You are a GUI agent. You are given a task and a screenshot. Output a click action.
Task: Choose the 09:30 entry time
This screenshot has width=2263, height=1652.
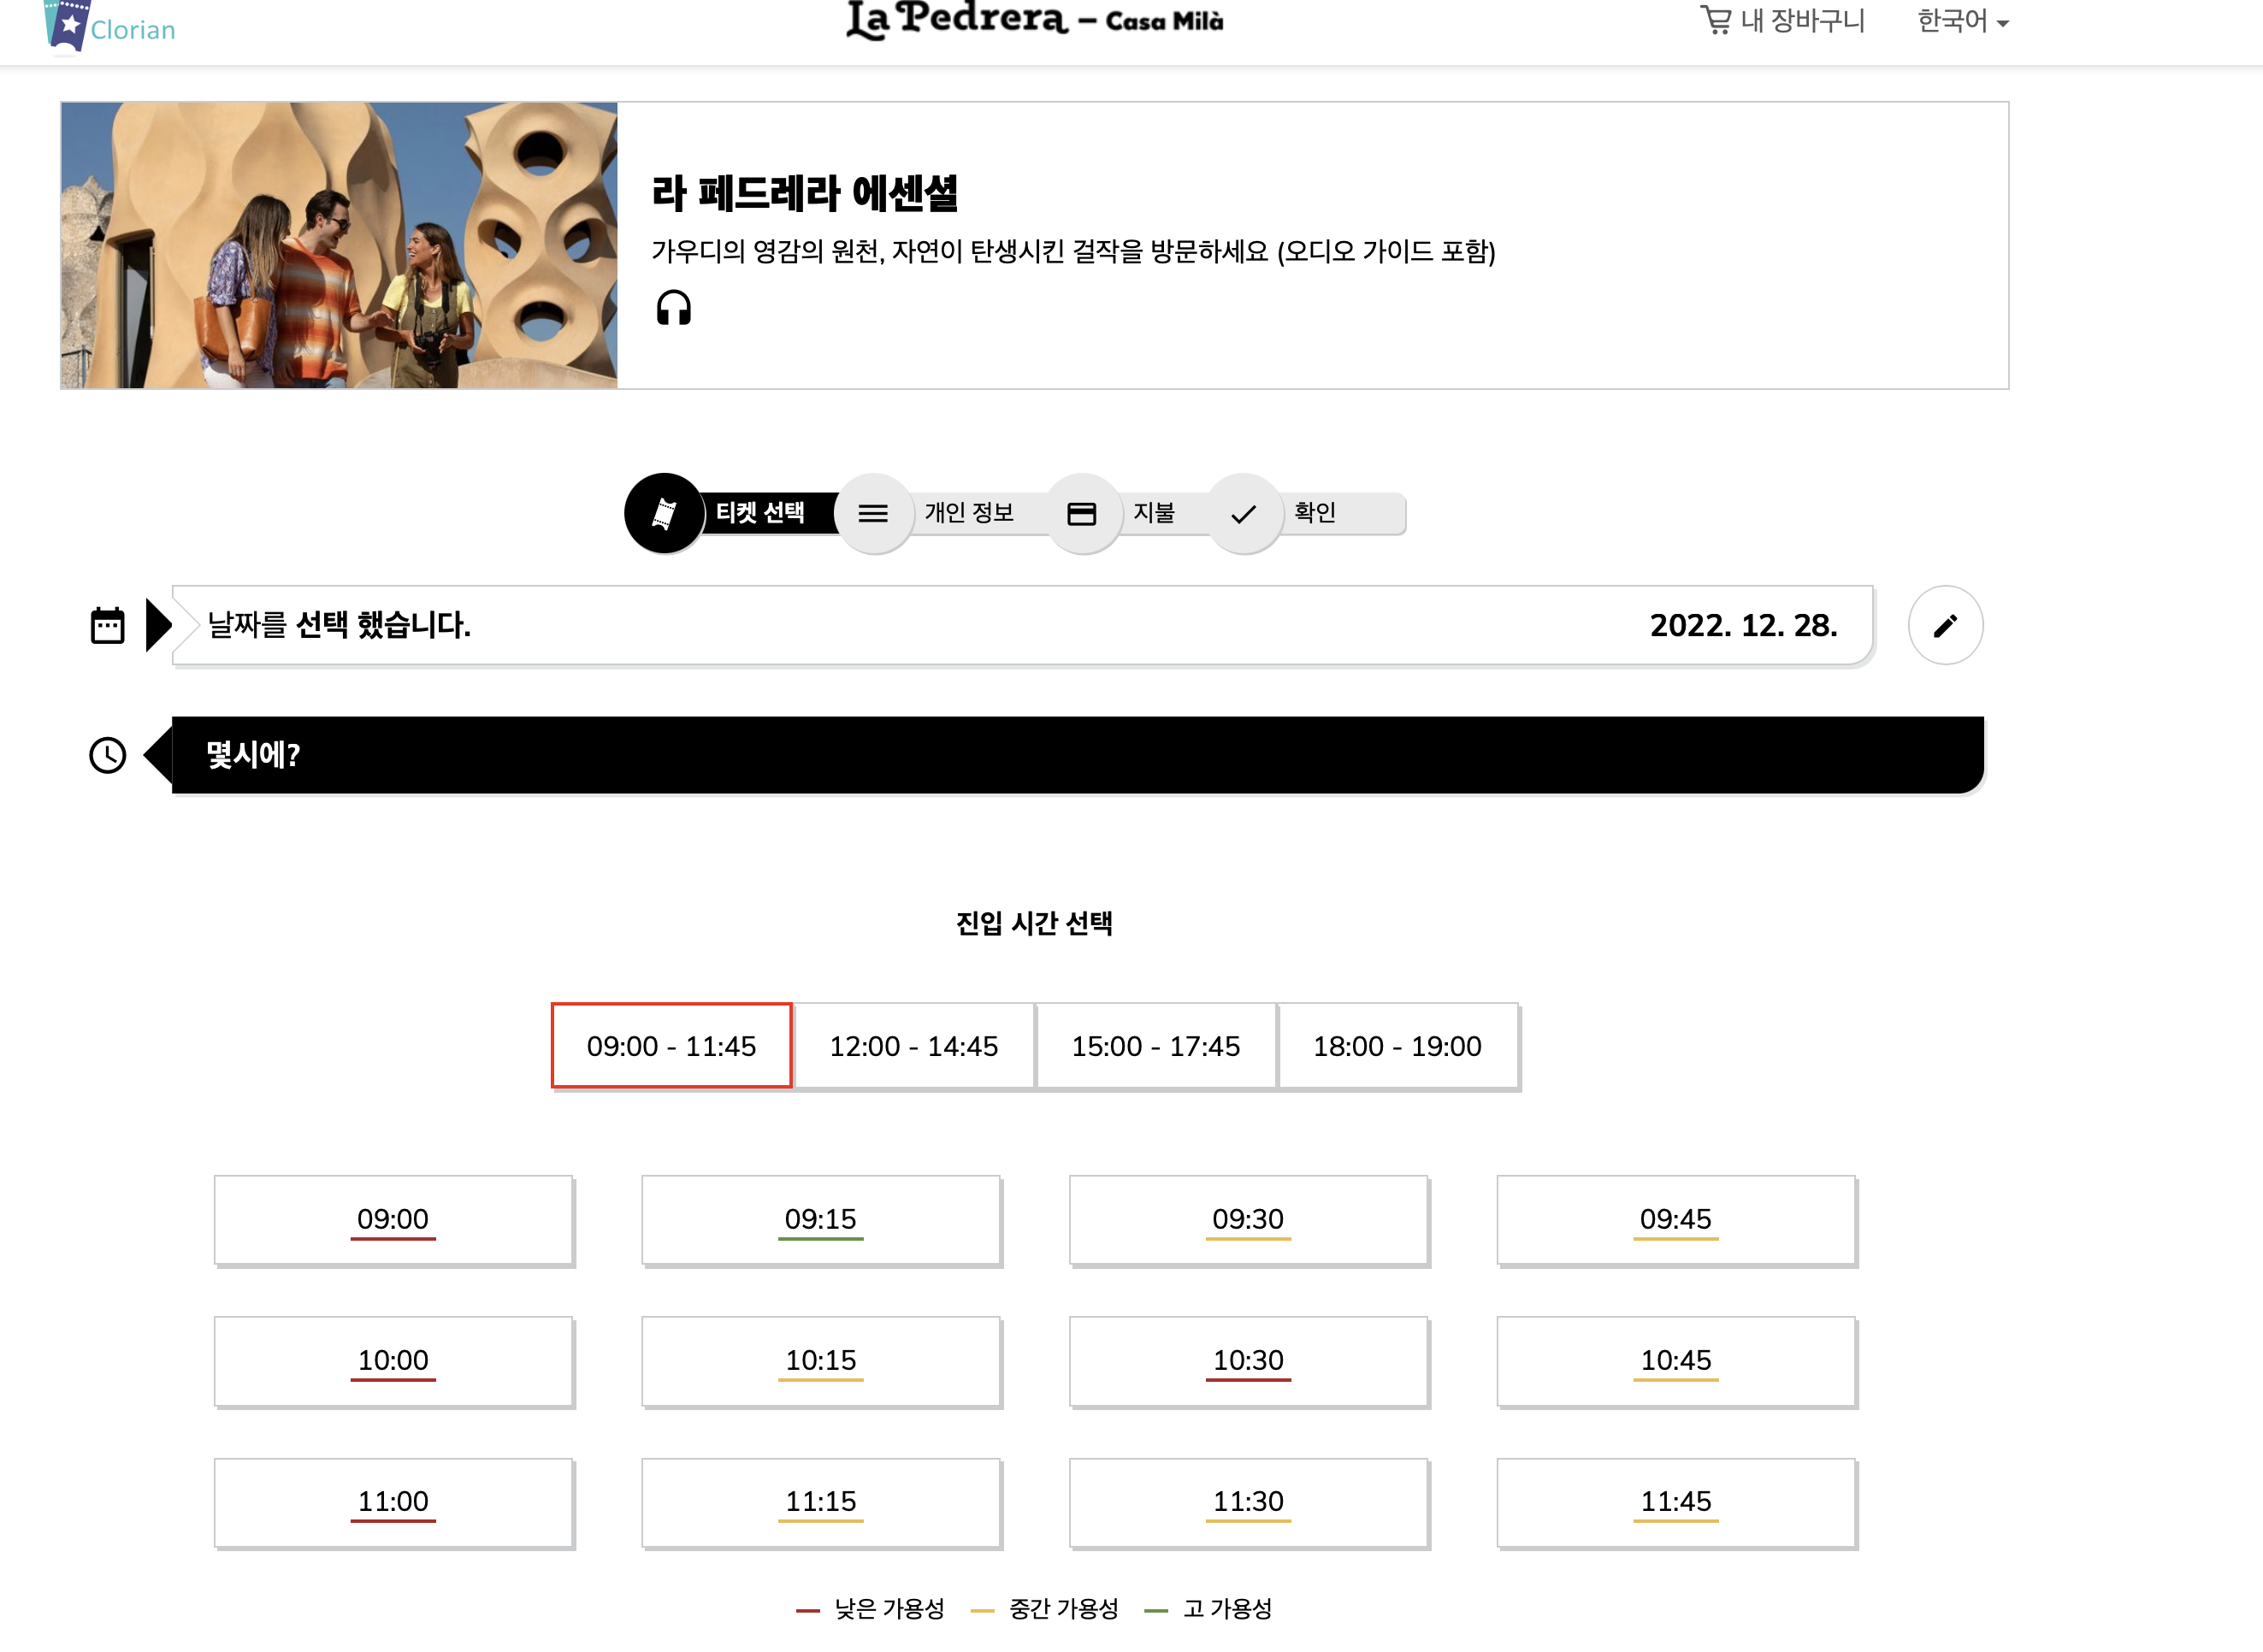[1248, 1219]
